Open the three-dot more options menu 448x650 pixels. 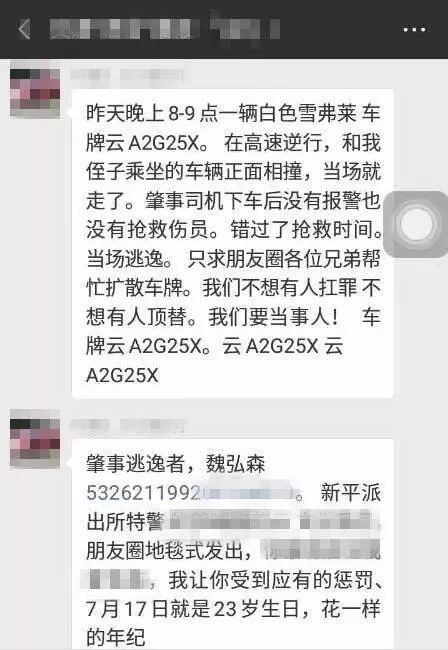coord(414,30)
